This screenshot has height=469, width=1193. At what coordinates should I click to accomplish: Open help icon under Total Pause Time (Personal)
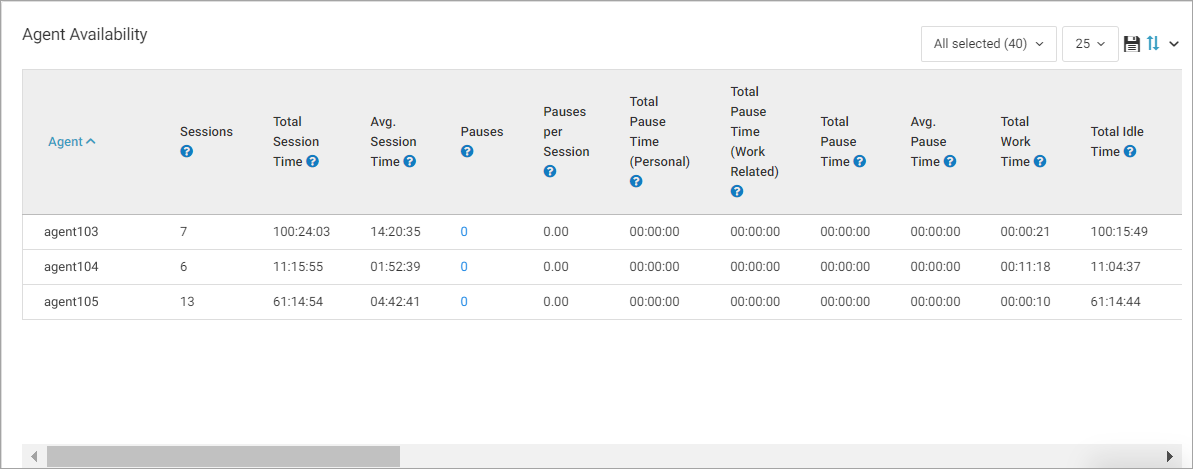pyautogui.click(x=636, y=181)
